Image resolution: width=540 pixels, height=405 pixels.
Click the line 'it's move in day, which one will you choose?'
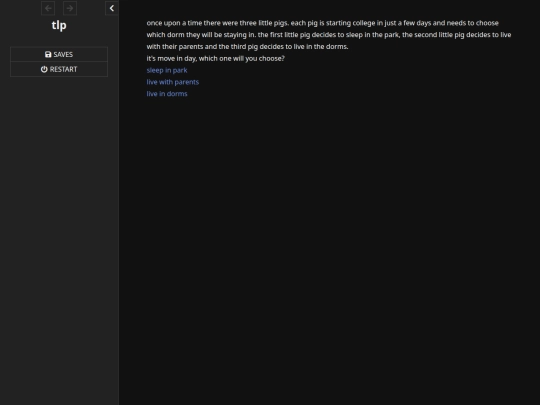point(216,59)
